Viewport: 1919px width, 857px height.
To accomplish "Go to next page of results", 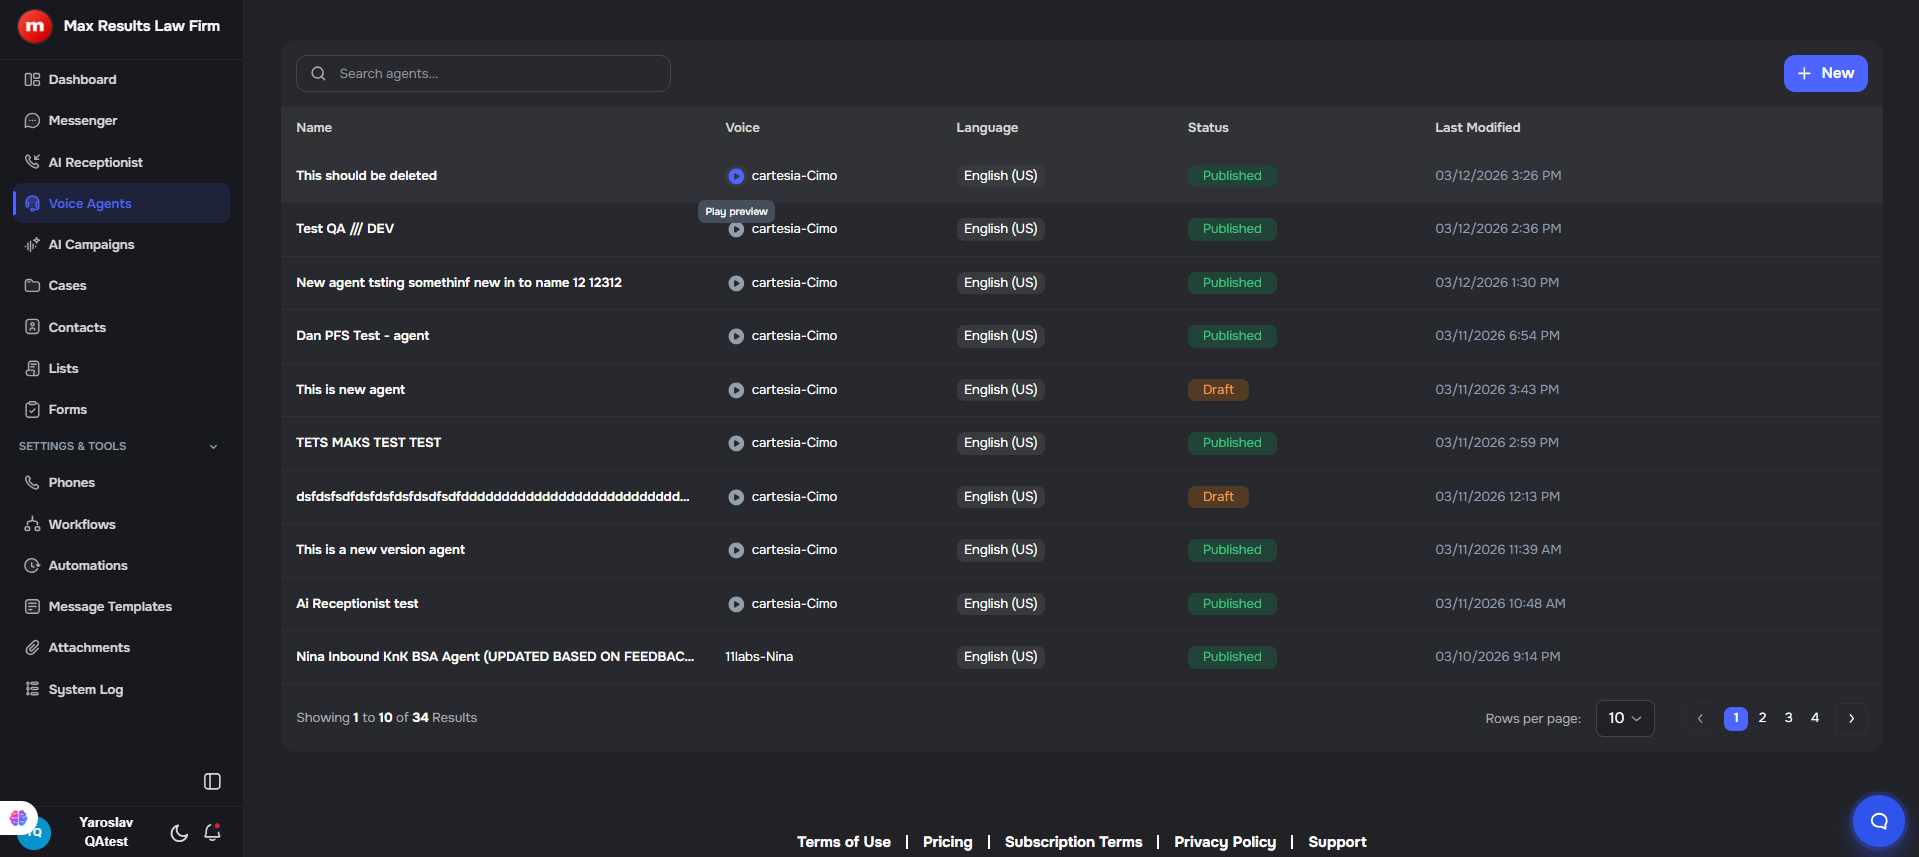I will point(1851,719).
